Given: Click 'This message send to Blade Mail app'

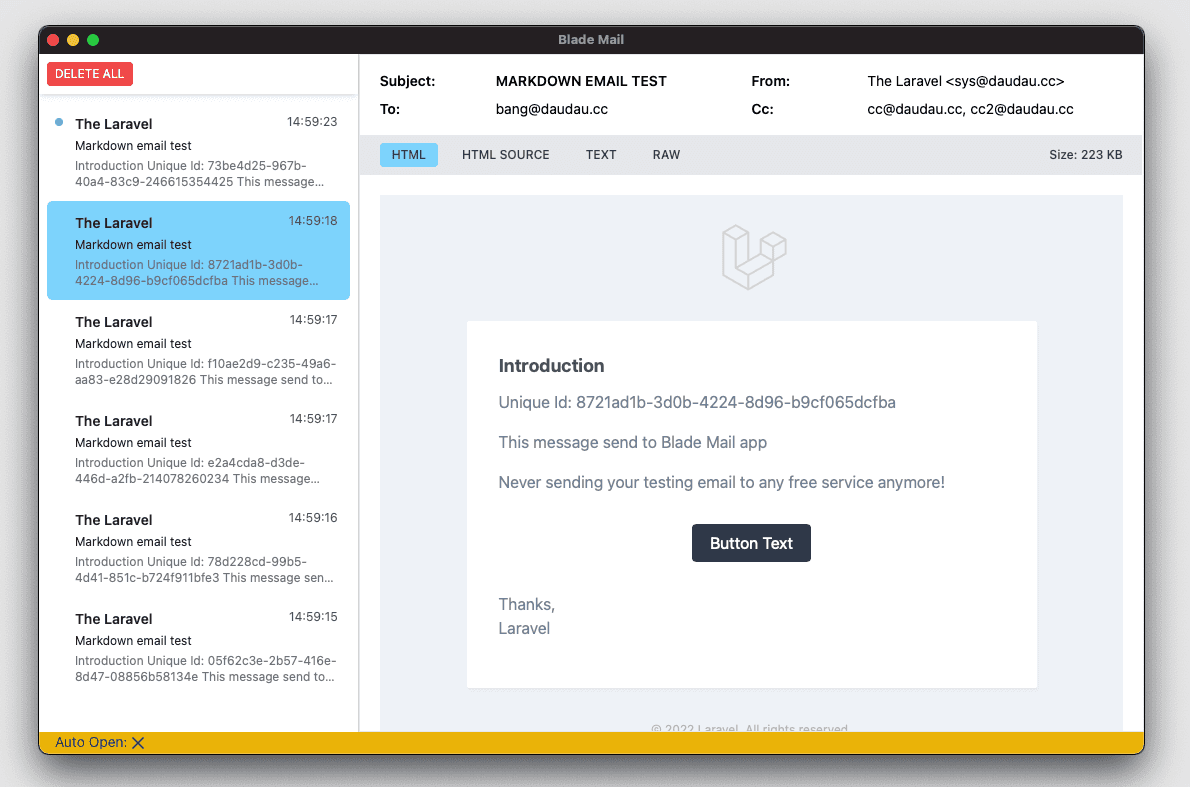Looking at the screenshot, I should [x=632, y=442].
